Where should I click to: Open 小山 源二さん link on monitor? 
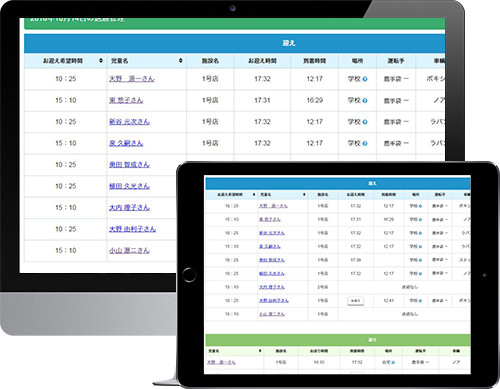pos(129,250)
